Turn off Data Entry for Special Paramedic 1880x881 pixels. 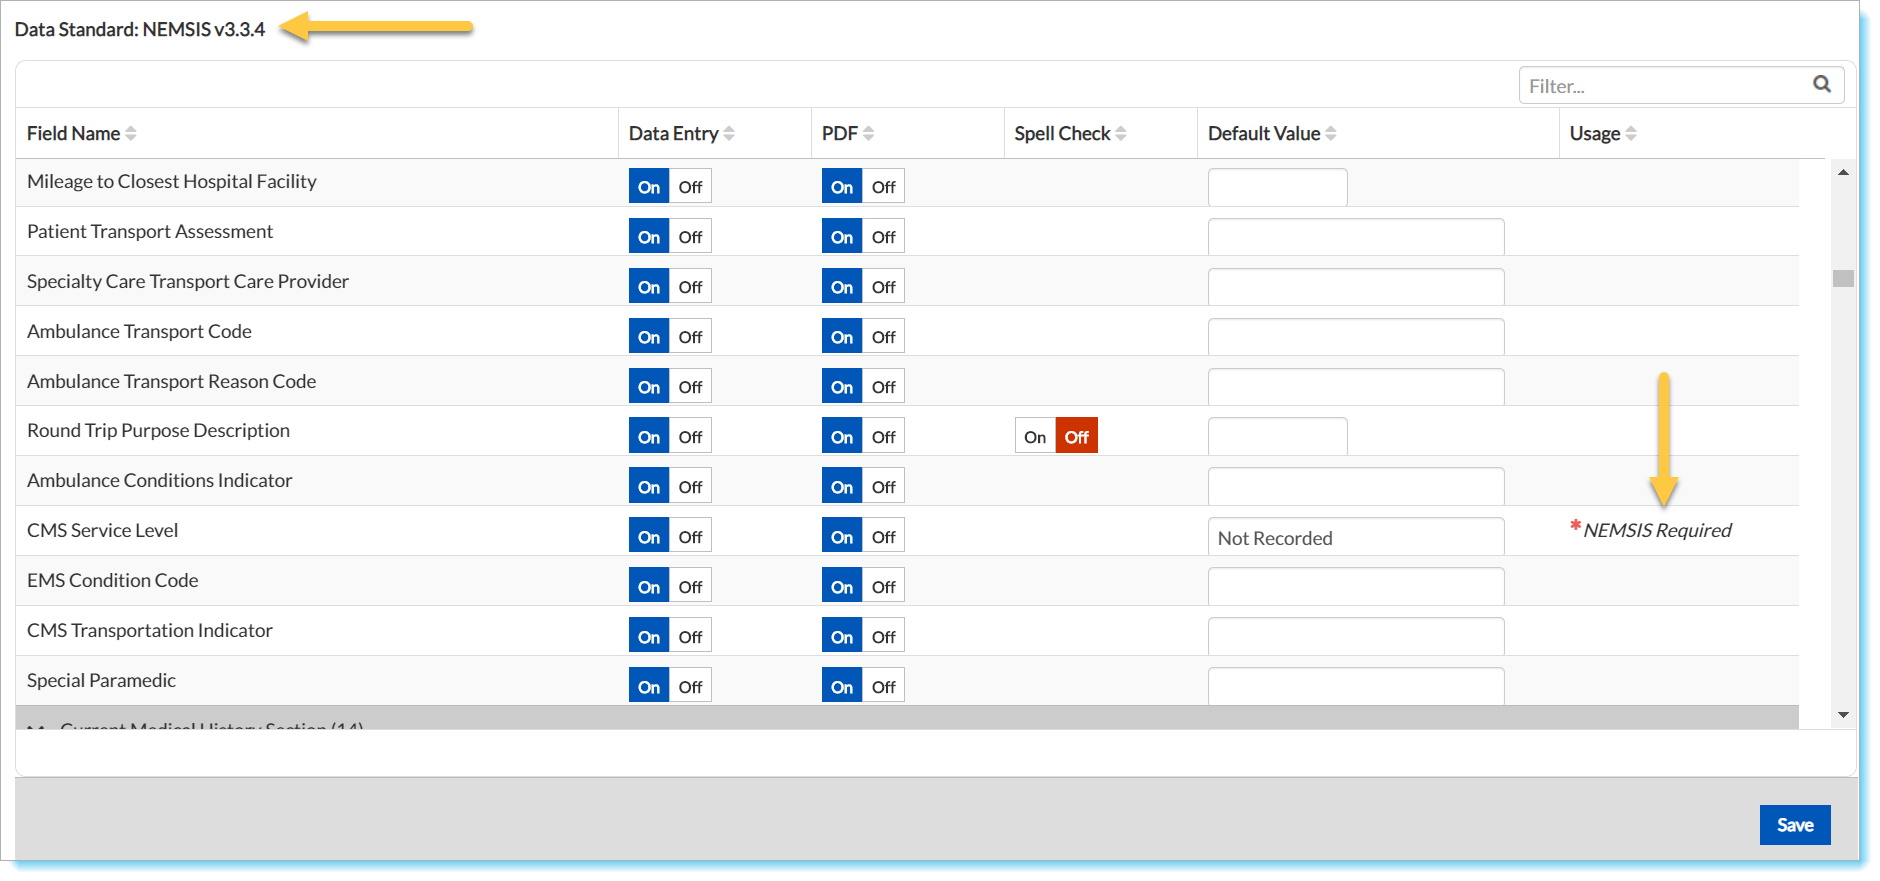pos(690,687)
